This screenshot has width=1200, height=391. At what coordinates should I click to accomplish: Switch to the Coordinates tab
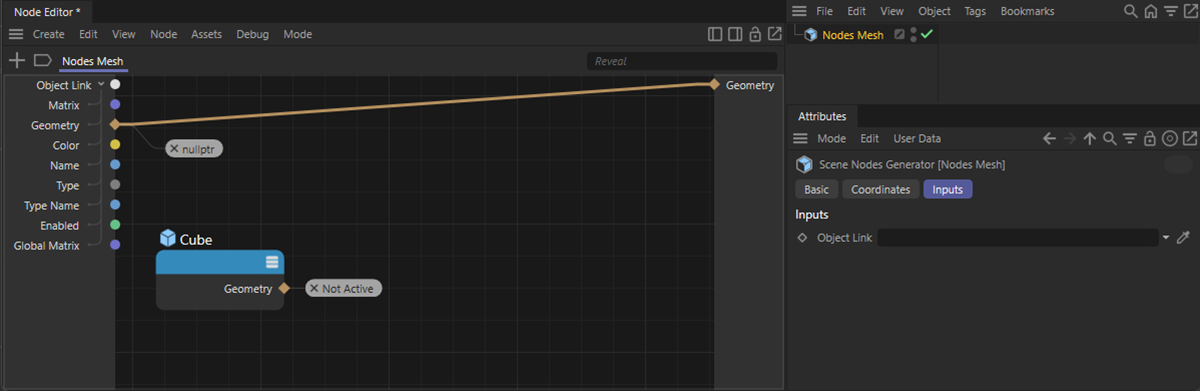(880, 189)
